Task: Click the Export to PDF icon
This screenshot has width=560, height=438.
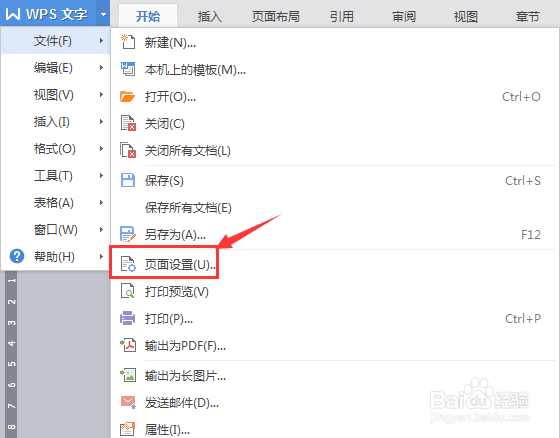Action: [128, 345]
